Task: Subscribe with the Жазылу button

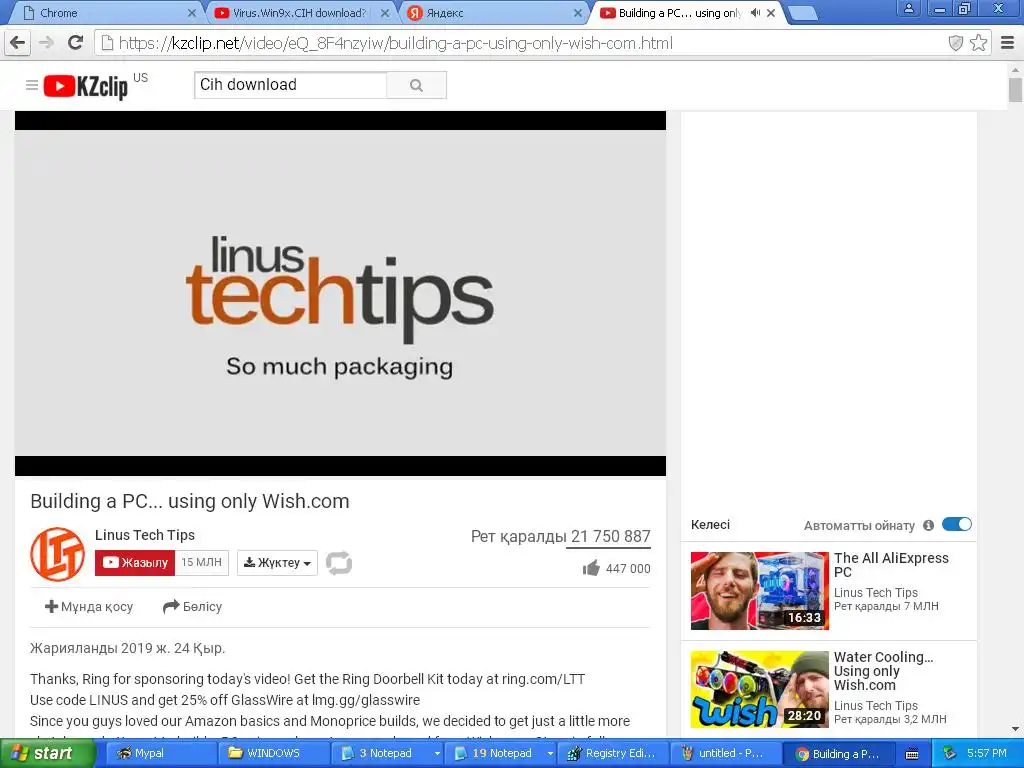Action: click(135, 562)
